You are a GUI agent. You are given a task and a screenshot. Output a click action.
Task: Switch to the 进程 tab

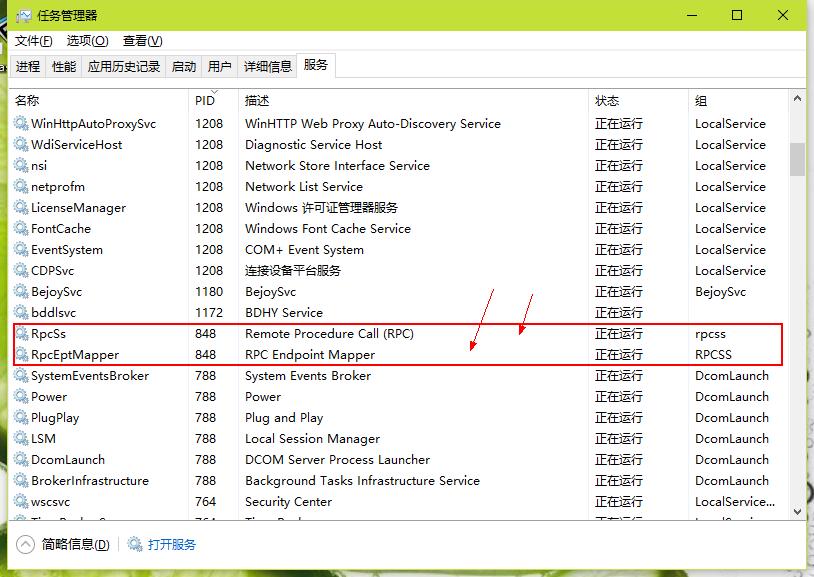[28, 65]
